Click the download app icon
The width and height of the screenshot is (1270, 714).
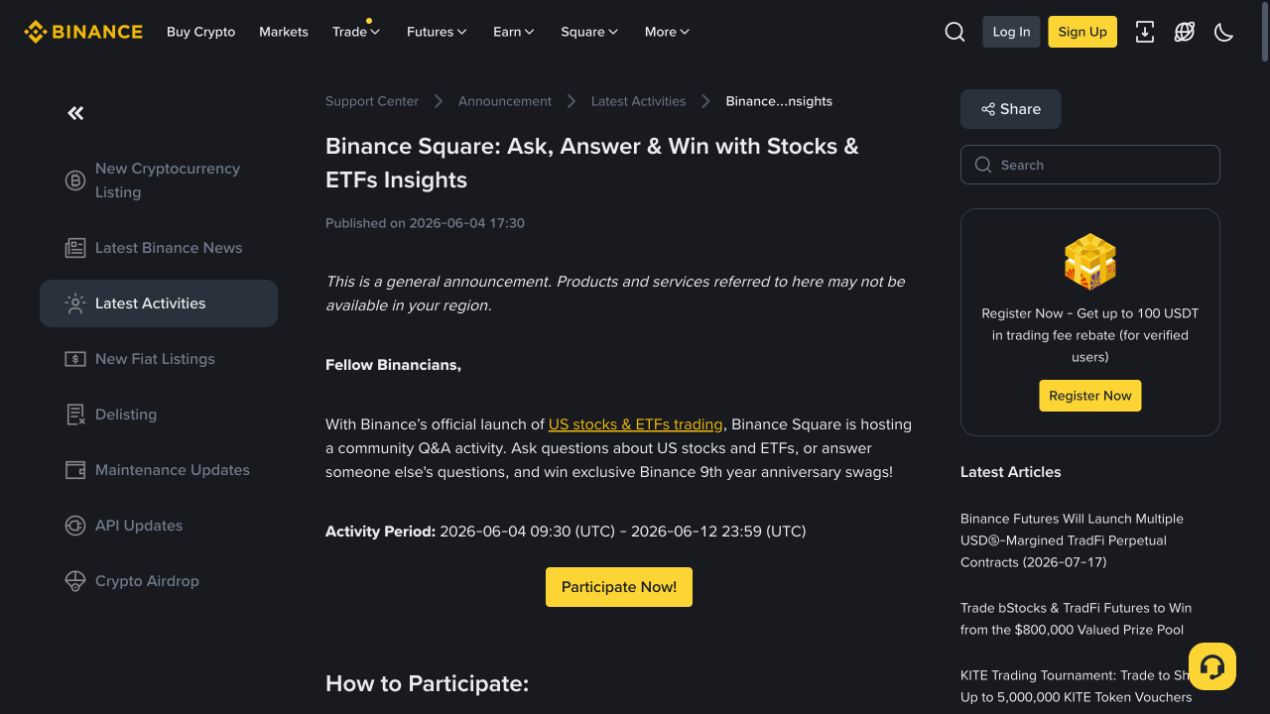[1145, 32]
